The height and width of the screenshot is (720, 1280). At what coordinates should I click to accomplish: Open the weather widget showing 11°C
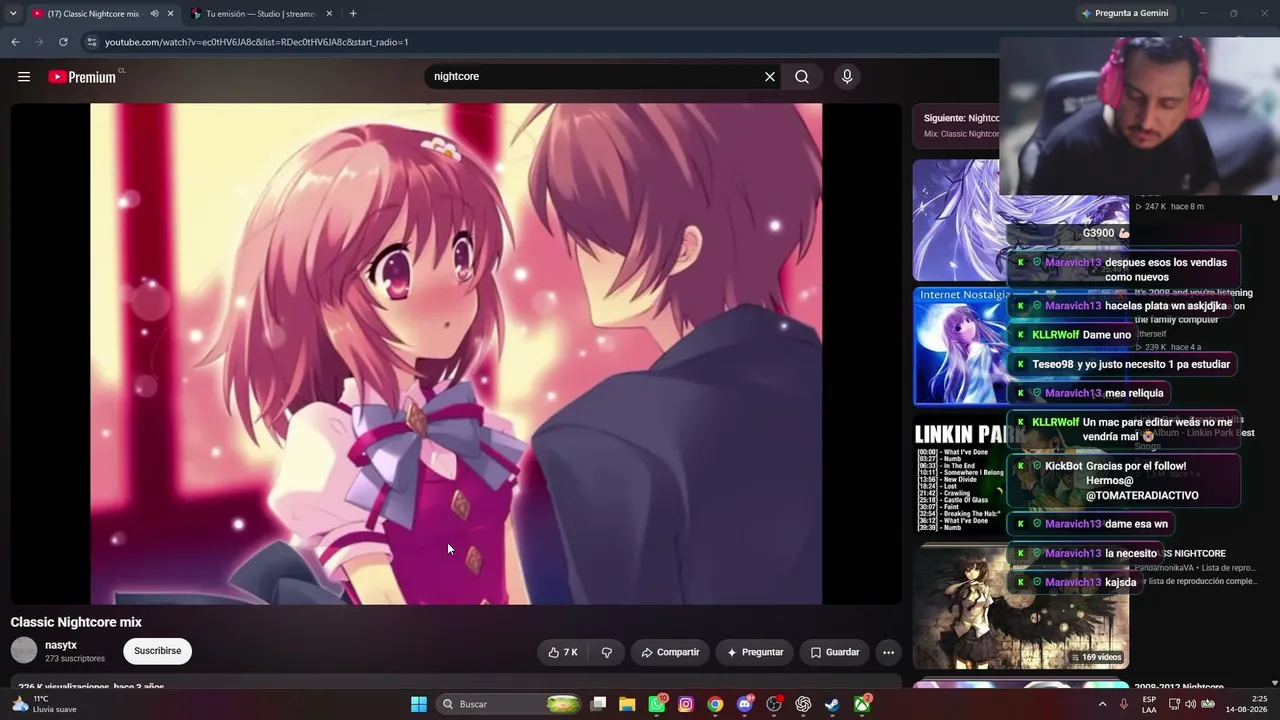click(44, 704)
